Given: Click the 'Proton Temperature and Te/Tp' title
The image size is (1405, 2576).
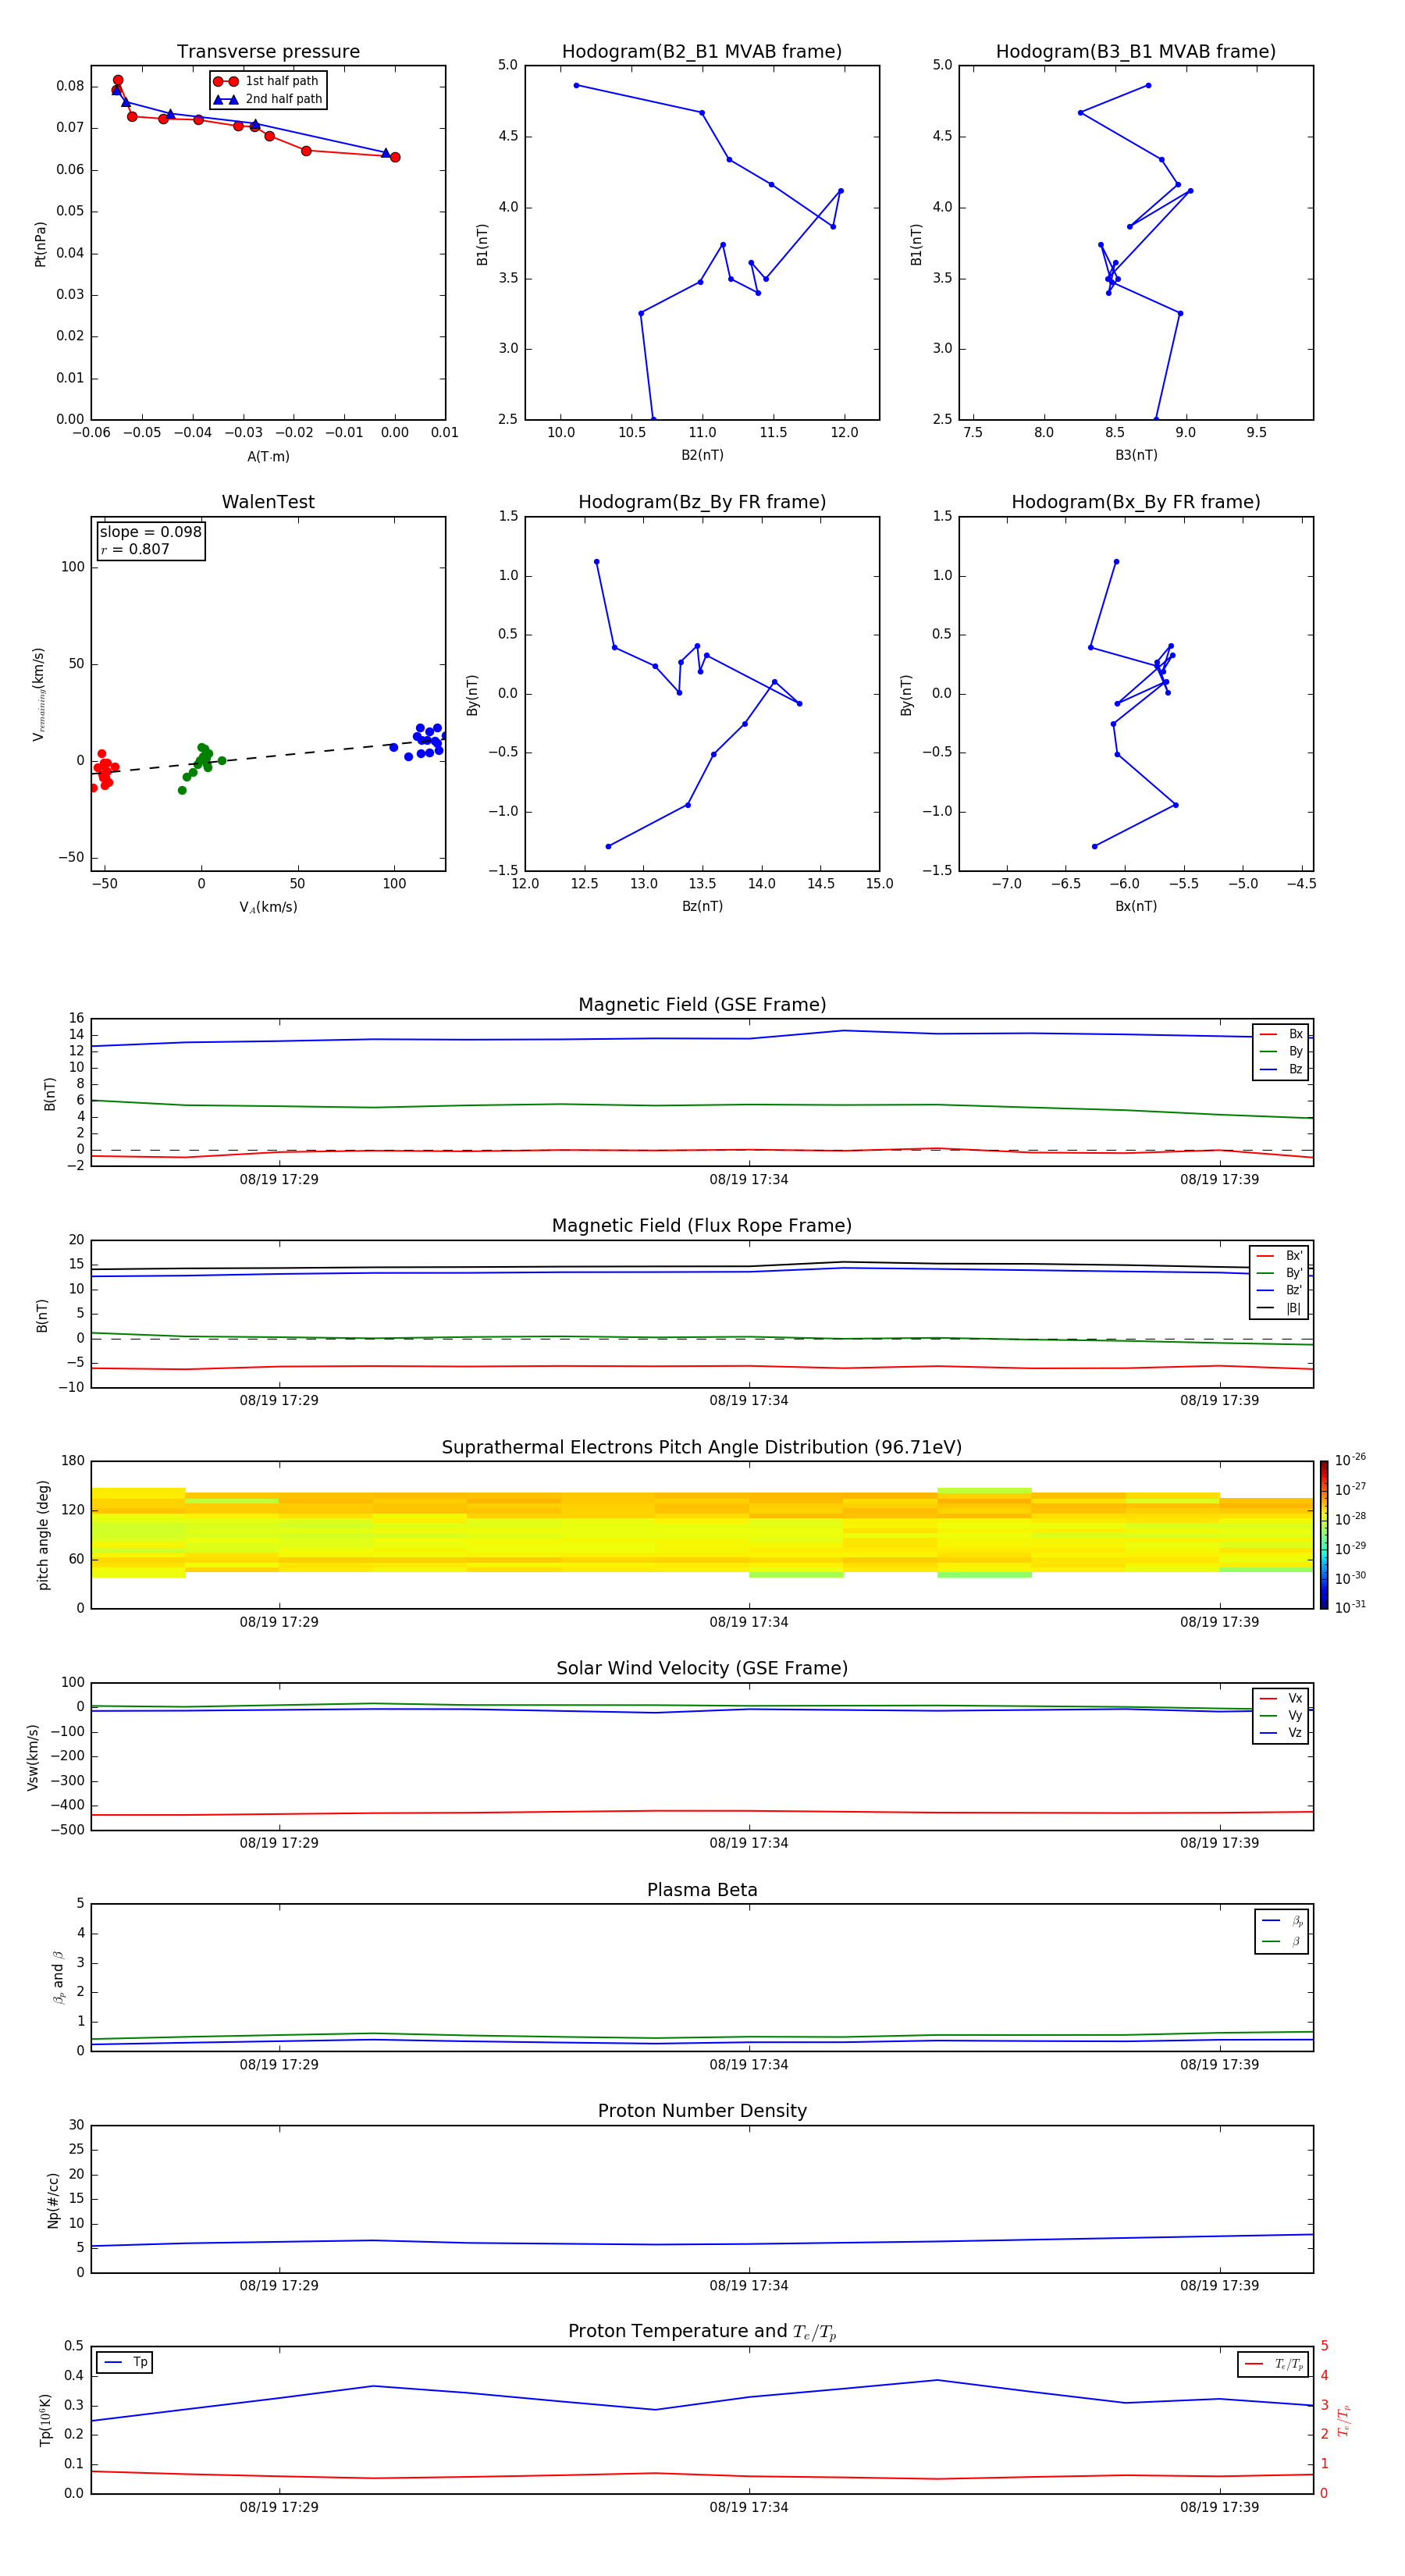Looking at the screenshot, I should point(702,2332).
